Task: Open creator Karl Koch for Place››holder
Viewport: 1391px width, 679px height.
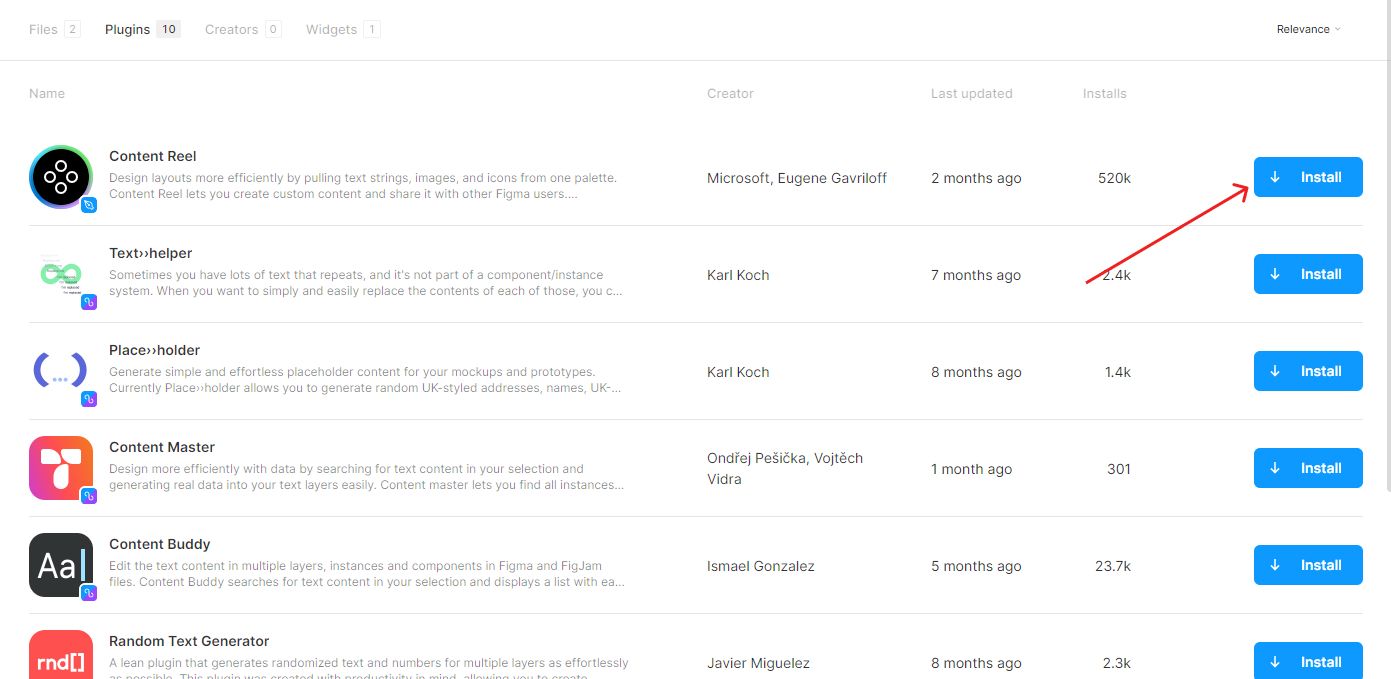Action: (x=738, y=372)
